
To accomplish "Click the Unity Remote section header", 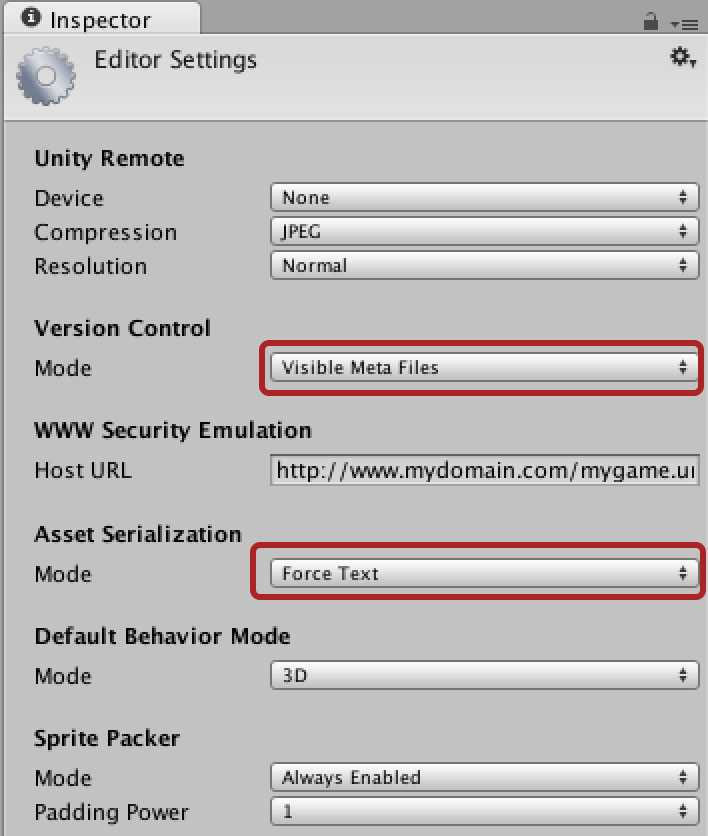I will (x=109, y=158).
